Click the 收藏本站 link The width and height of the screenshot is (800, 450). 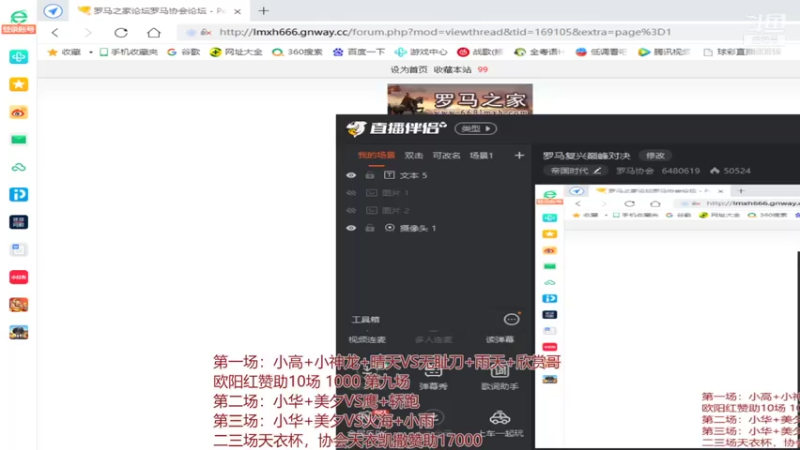pos(453,69)
